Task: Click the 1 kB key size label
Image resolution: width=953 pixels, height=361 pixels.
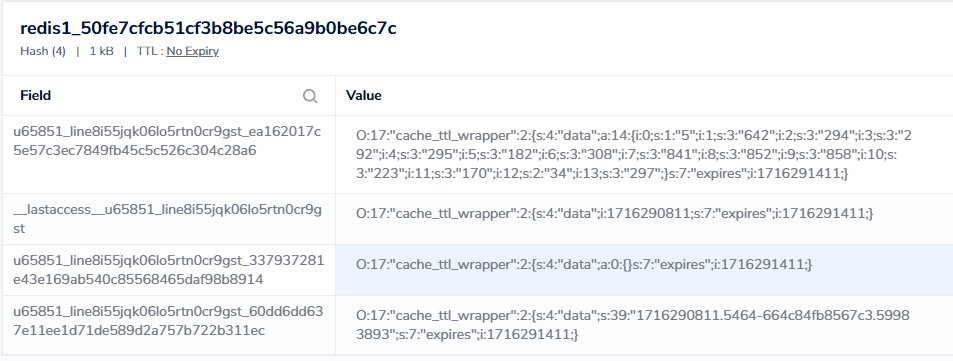Action: [x=101, y=51]
